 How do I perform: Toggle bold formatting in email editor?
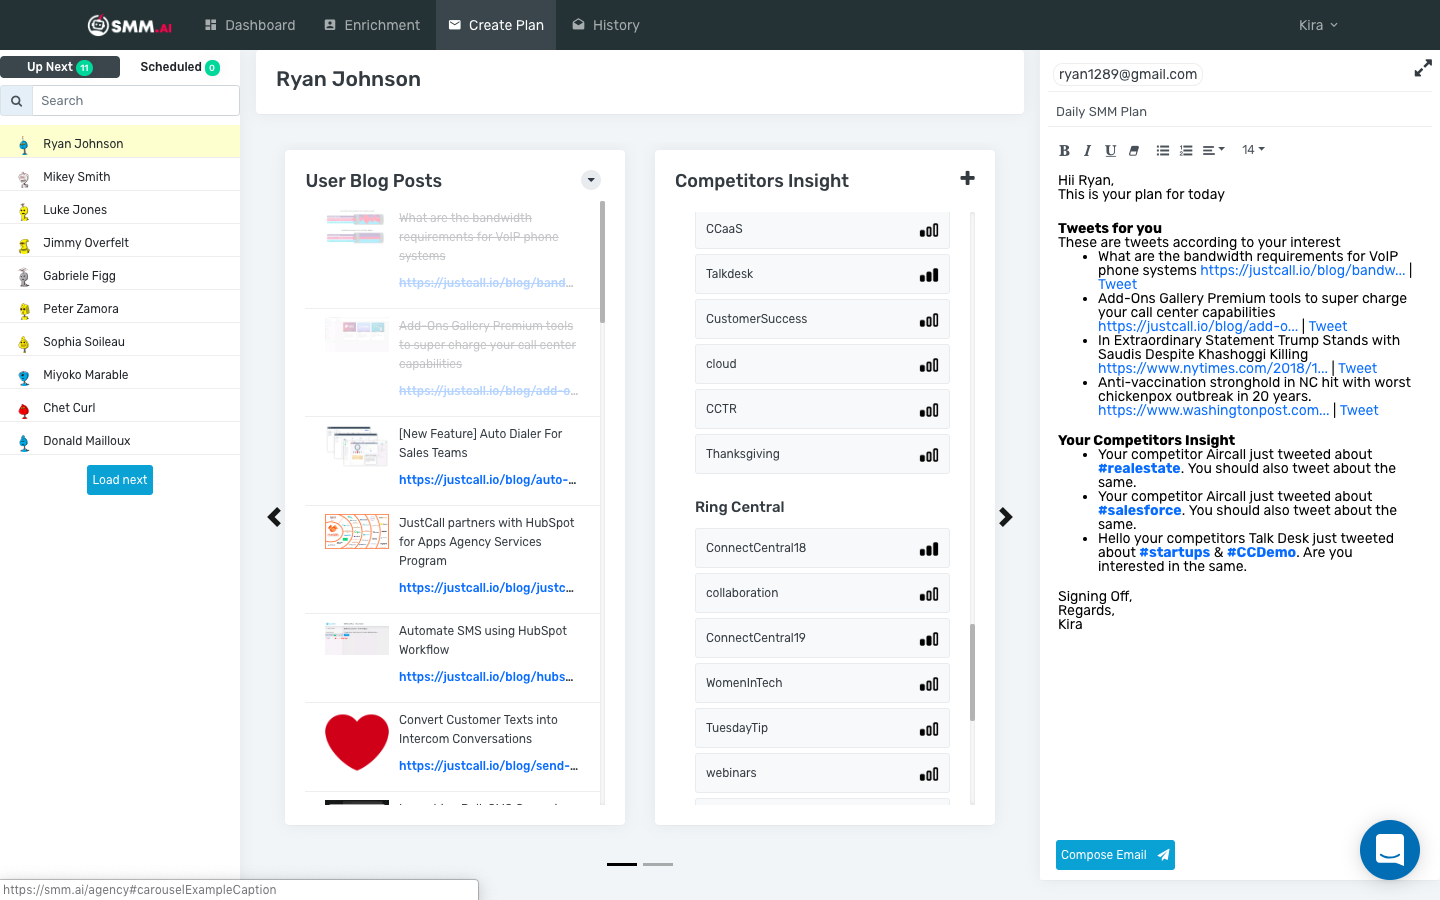pyautogui.click(x=1064, y=150)
